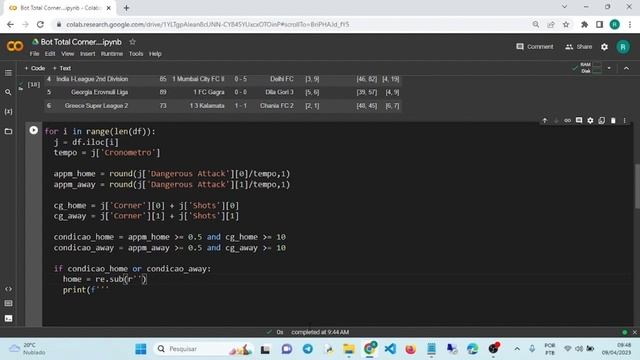Open the Edit menu
Screen dimensions: 640x360
[x=50, y=54]
